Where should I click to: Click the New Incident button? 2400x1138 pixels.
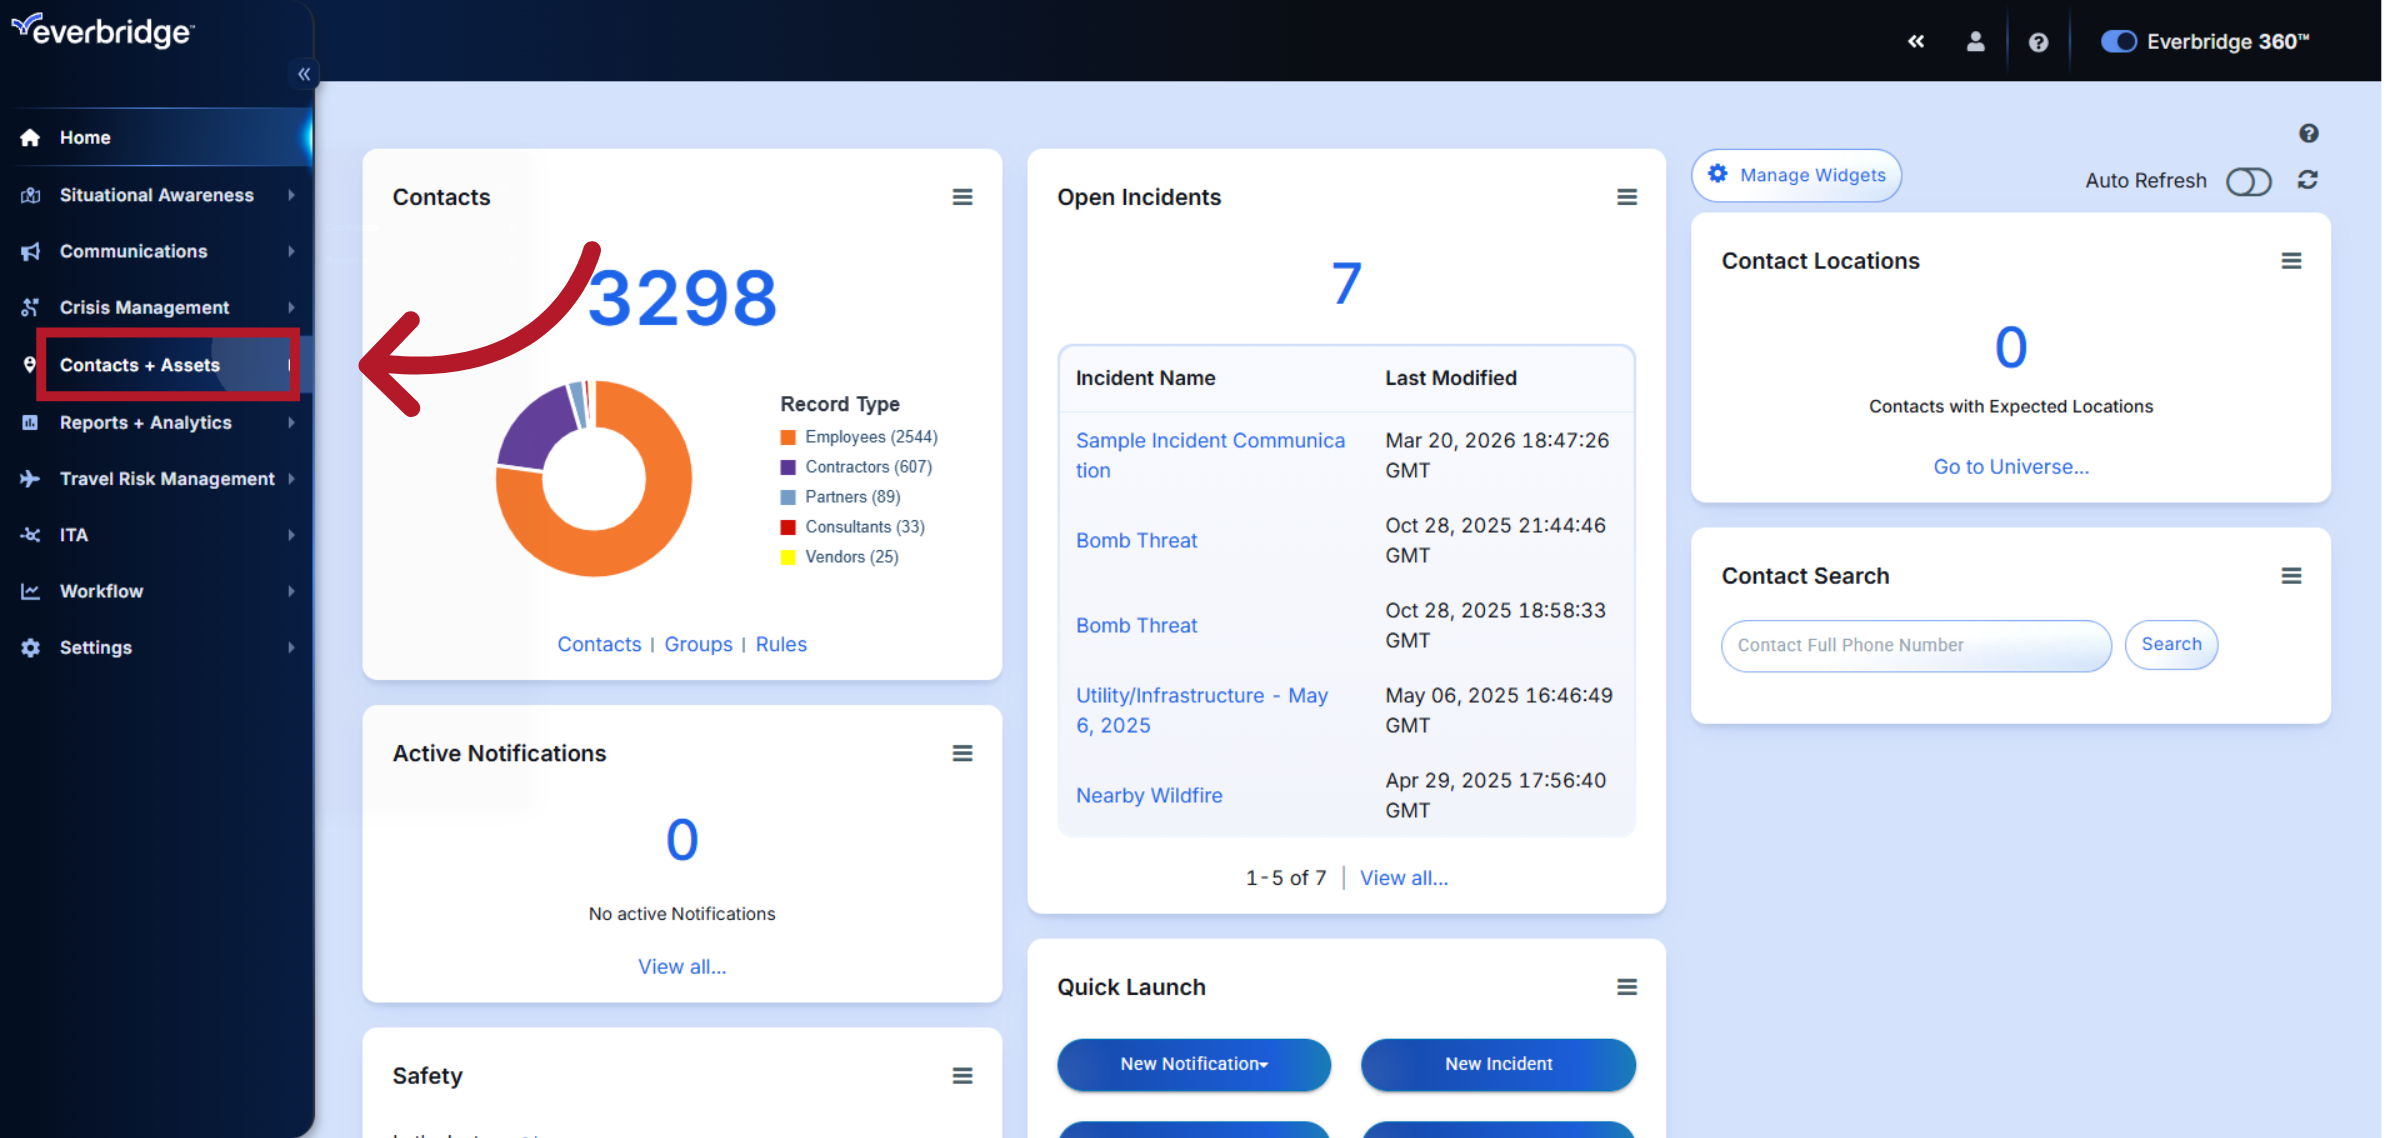pos(1497,1064)
